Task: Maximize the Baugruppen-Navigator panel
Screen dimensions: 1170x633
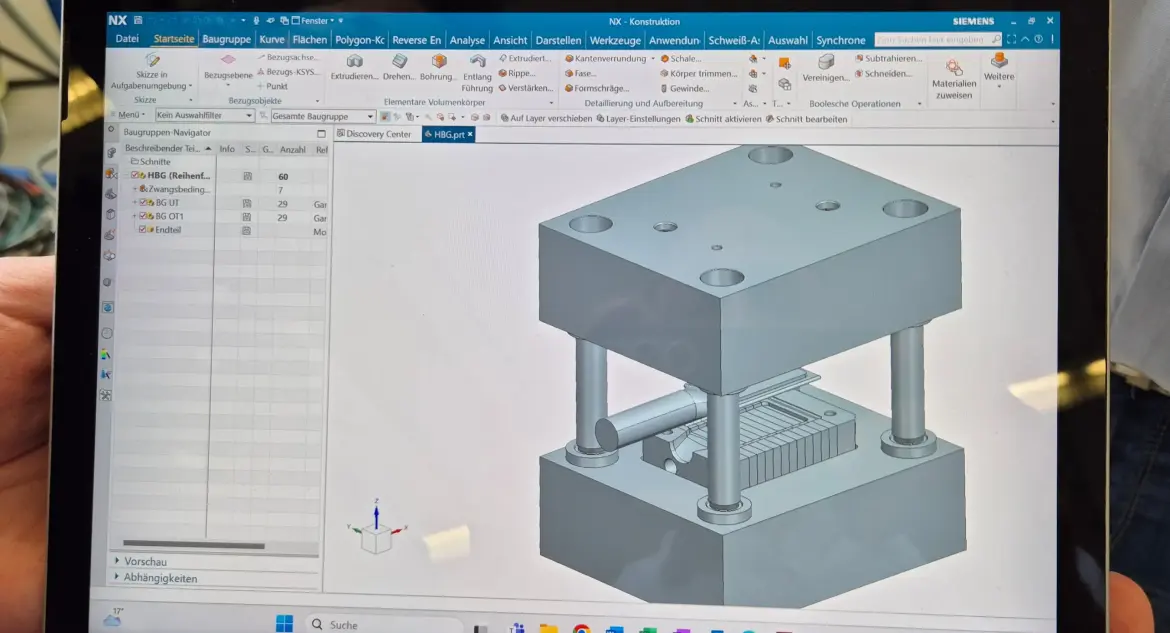Action: pos(321,134)
